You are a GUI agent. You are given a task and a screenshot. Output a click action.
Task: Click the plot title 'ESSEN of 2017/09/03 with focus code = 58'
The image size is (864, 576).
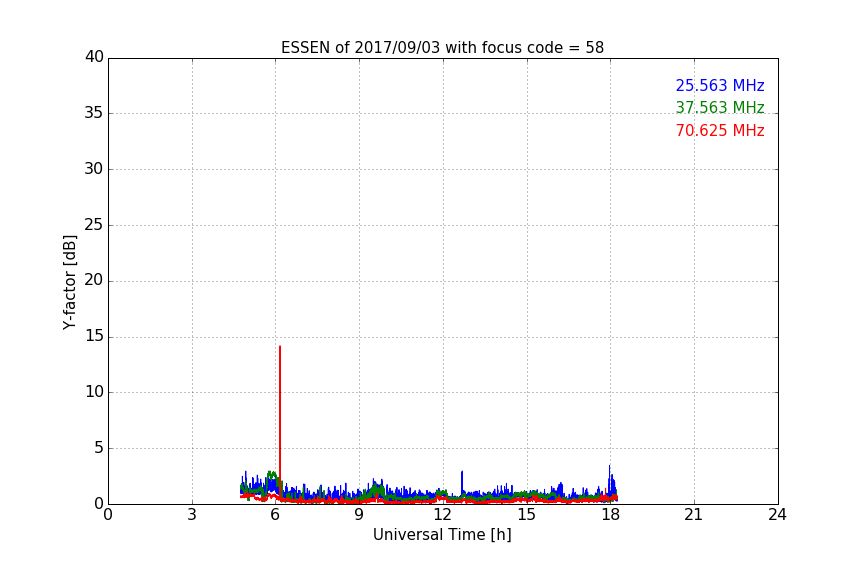(442, 48)
